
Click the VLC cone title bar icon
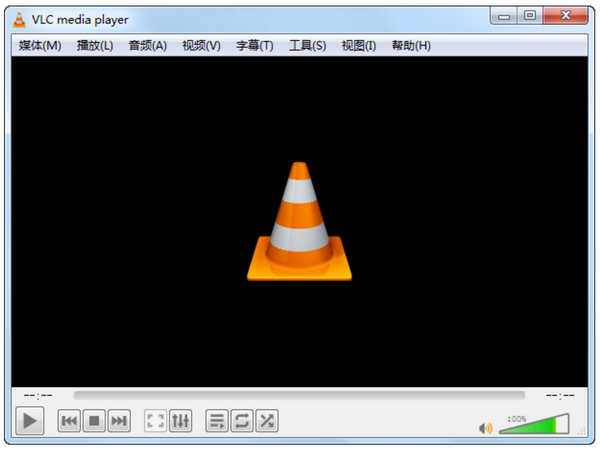click(19, 20)
